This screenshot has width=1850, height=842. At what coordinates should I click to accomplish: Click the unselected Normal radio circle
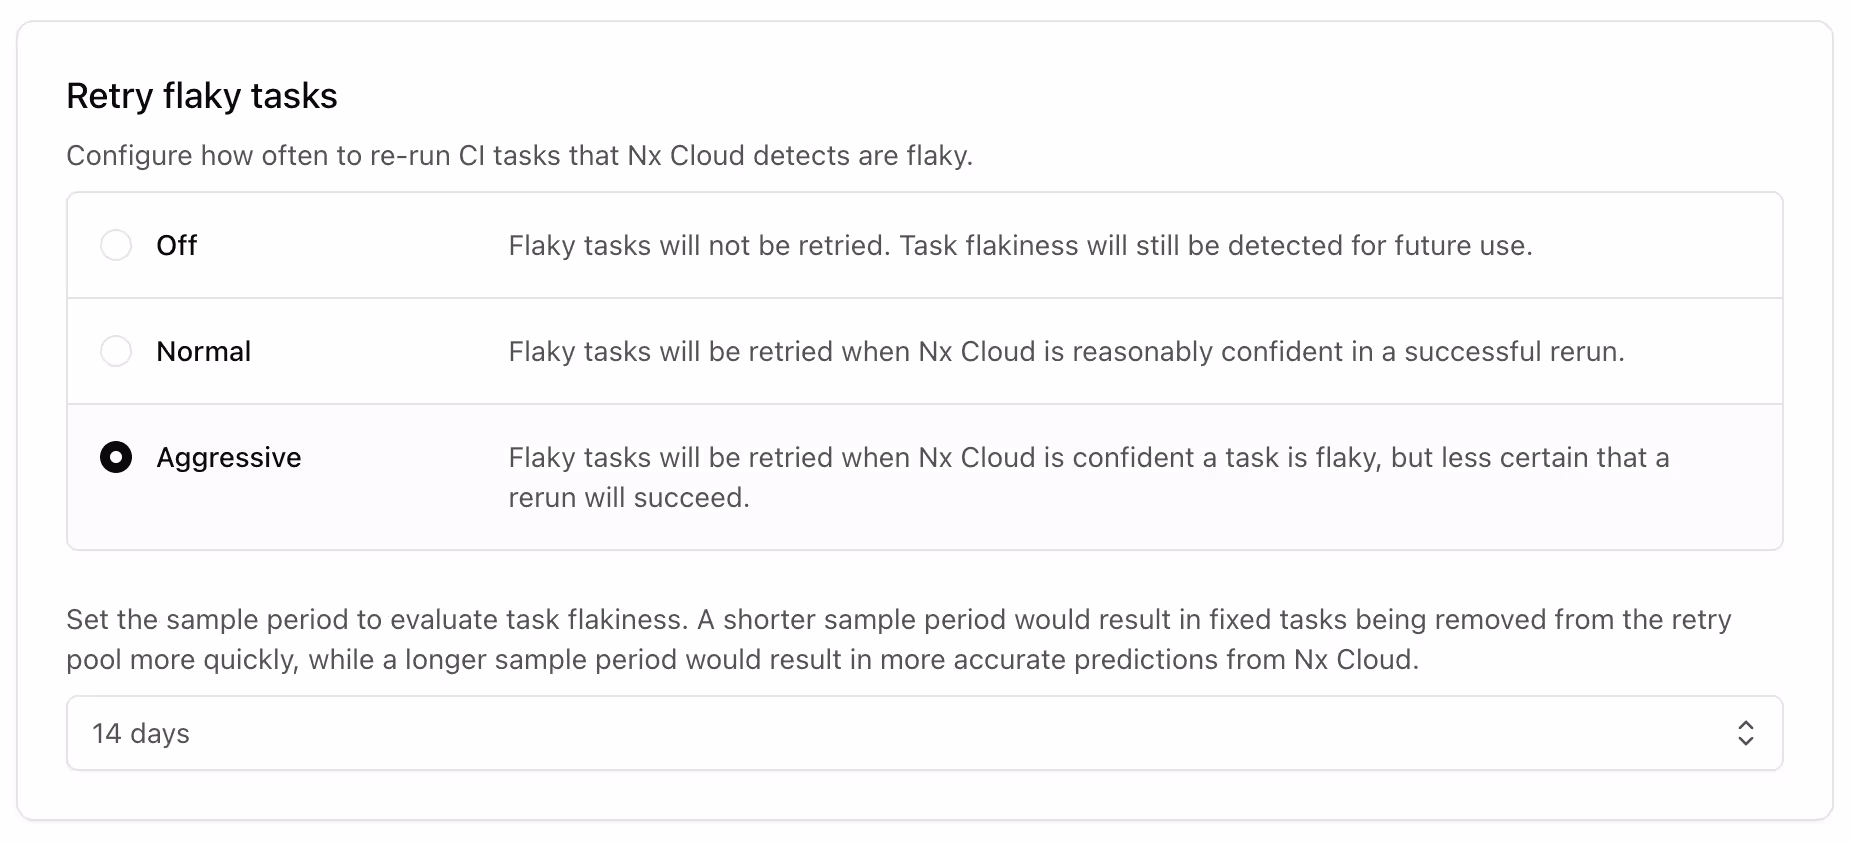click(x=116, y=351)
